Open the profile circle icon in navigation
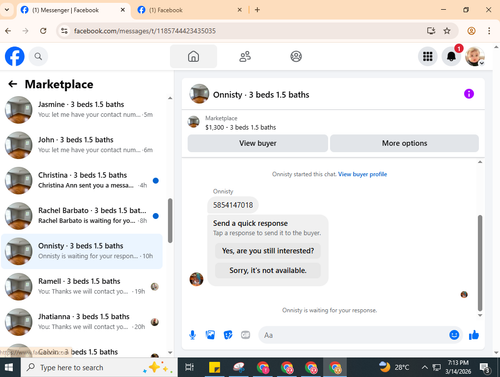This screenshot has width=500, height=377. [296, 56]
